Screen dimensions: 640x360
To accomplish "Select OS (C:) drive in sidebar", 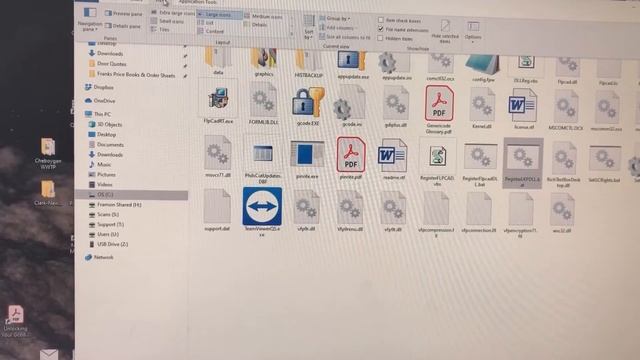I will (131, 195).
